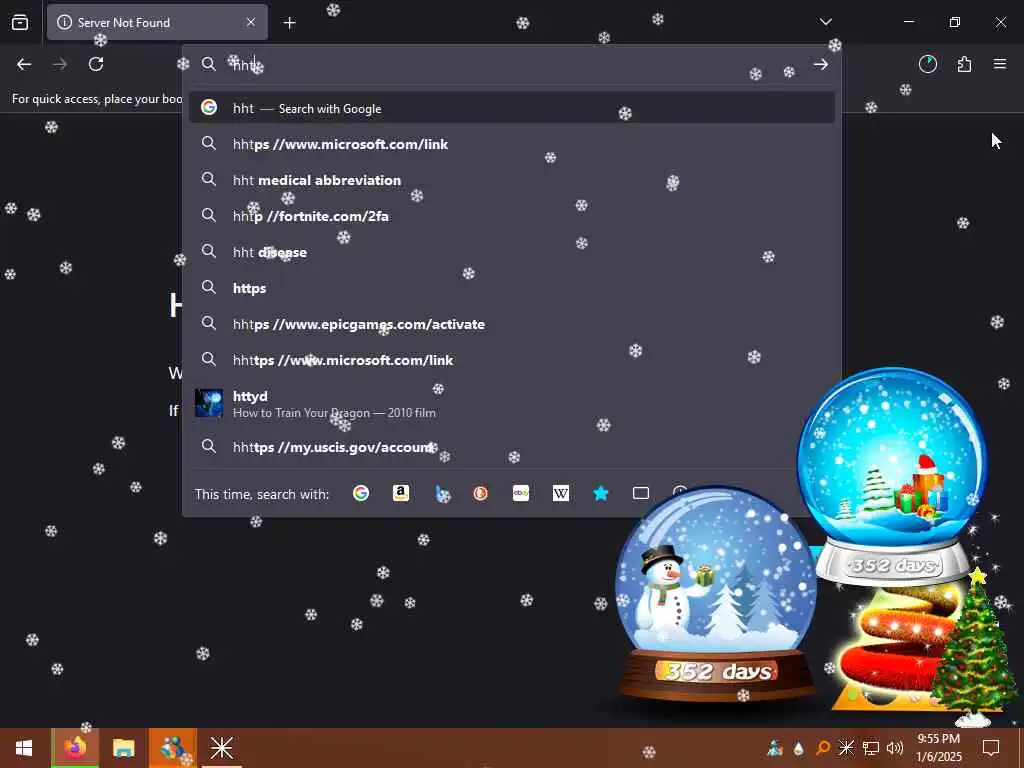Pick 'hhttps //www.microsoft.com/link' suggestion
Image resolution: width=1024 pixels, height=768 pixels.
511,359
